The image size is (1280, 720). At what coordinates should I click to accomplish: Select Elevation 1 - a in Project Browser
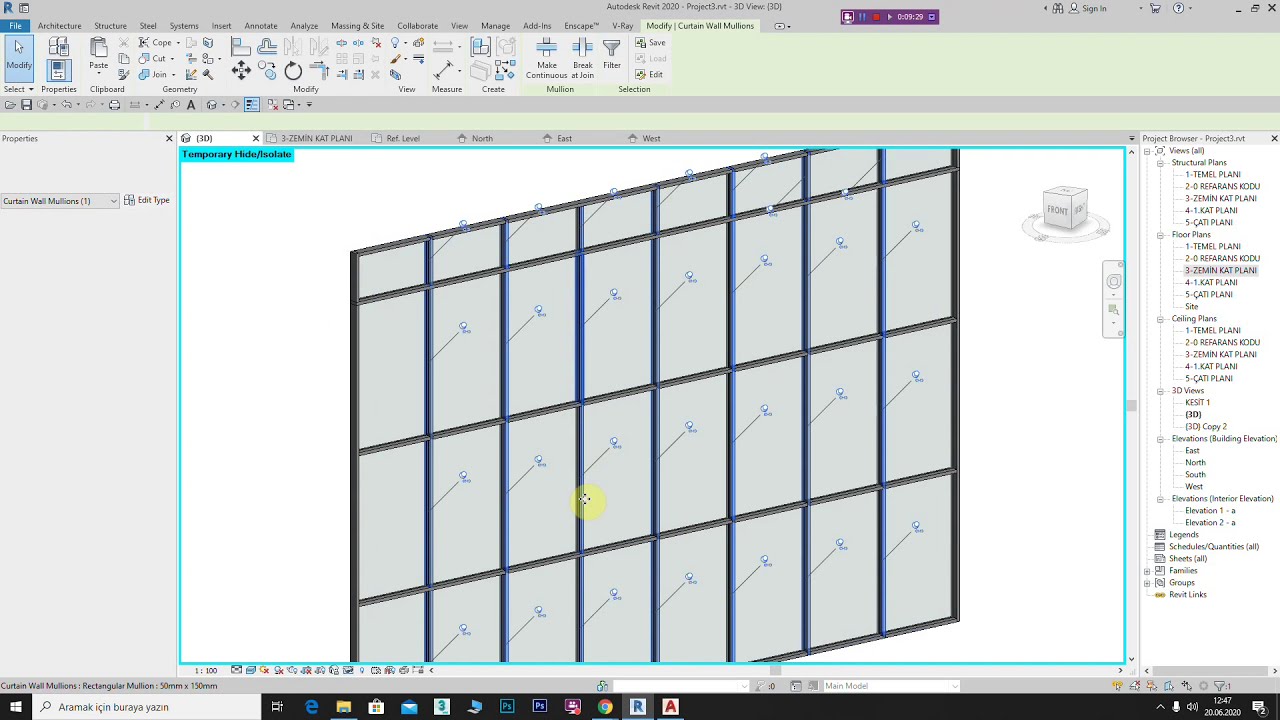(1210, 511)
